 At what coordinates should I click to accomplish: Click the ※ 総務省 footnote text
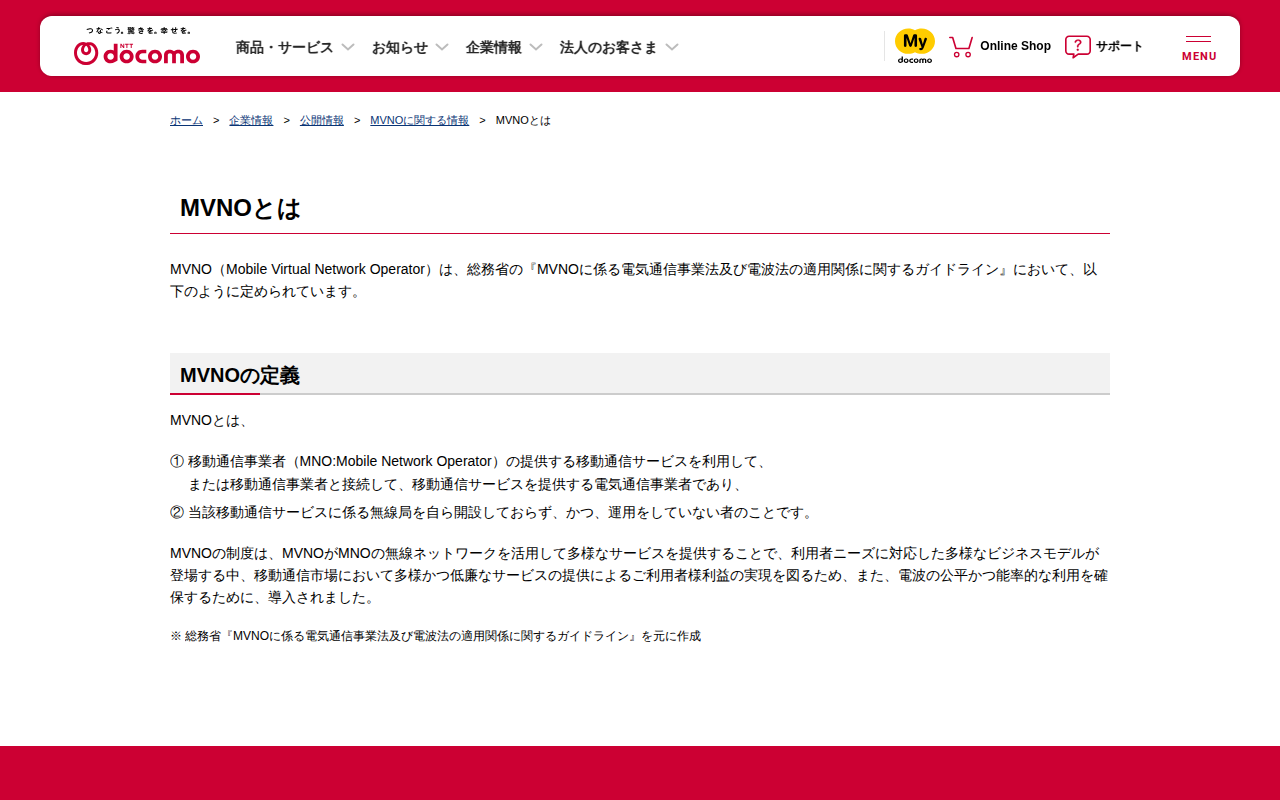tap(435, 636)
